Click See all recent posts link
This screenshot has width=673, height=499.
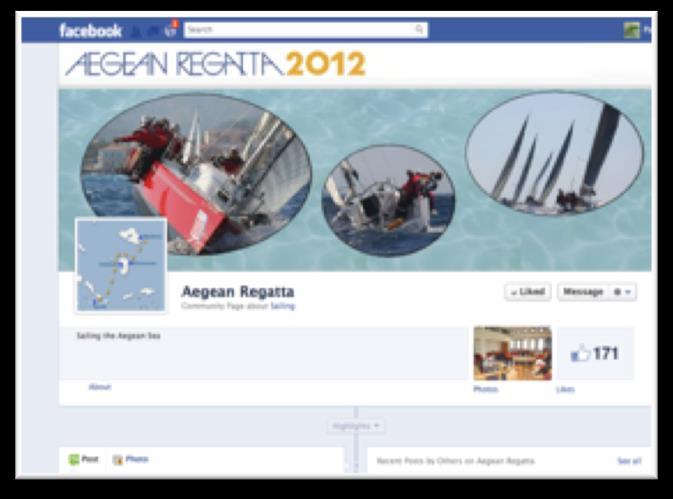[x=629, y=461]
